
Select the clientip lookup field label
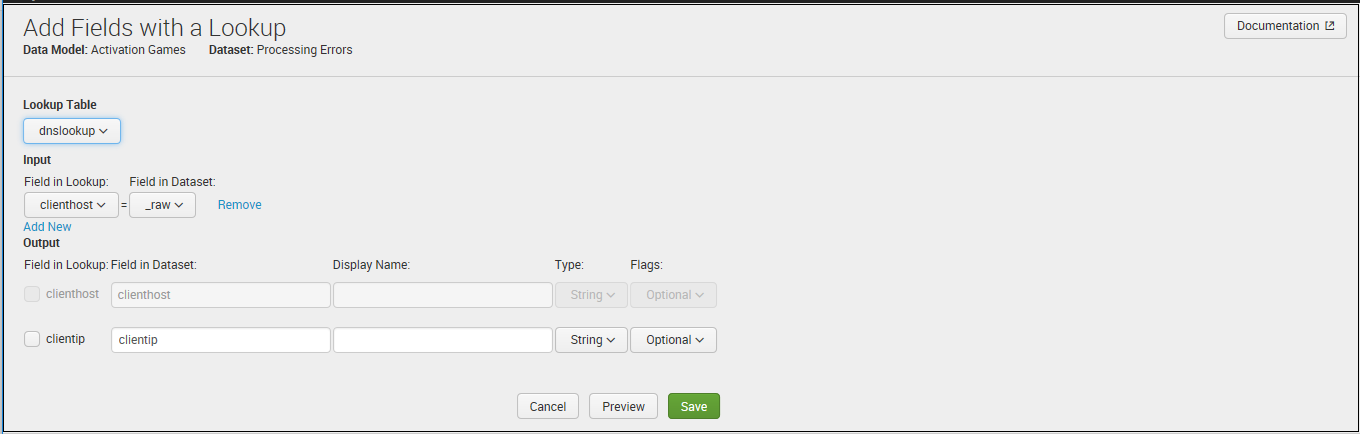65,339
